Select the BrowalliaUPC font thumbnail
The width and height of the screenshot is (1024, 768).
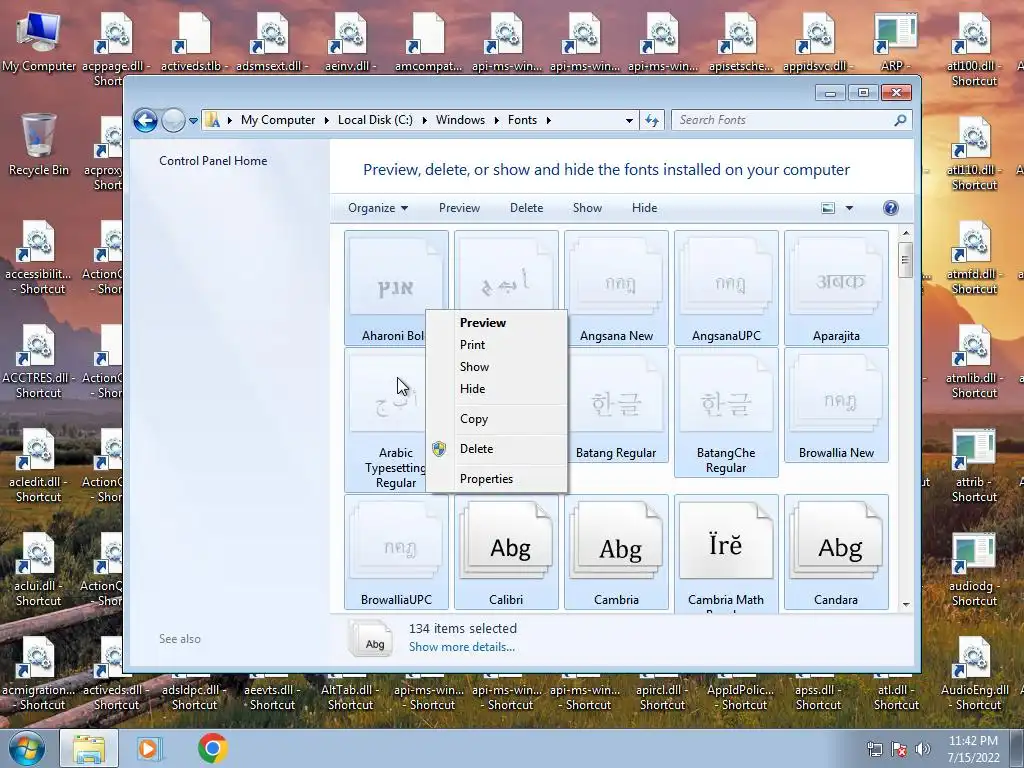[x=396, y=552]
